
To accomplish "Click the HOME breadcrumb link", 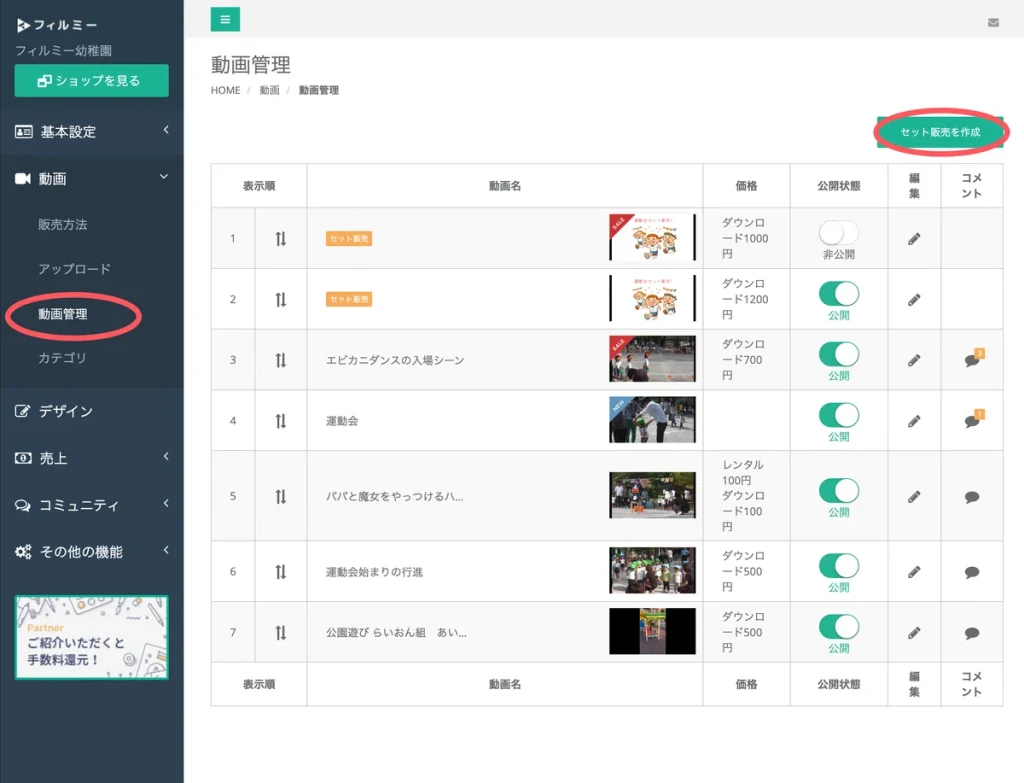I will pos(225,90).
